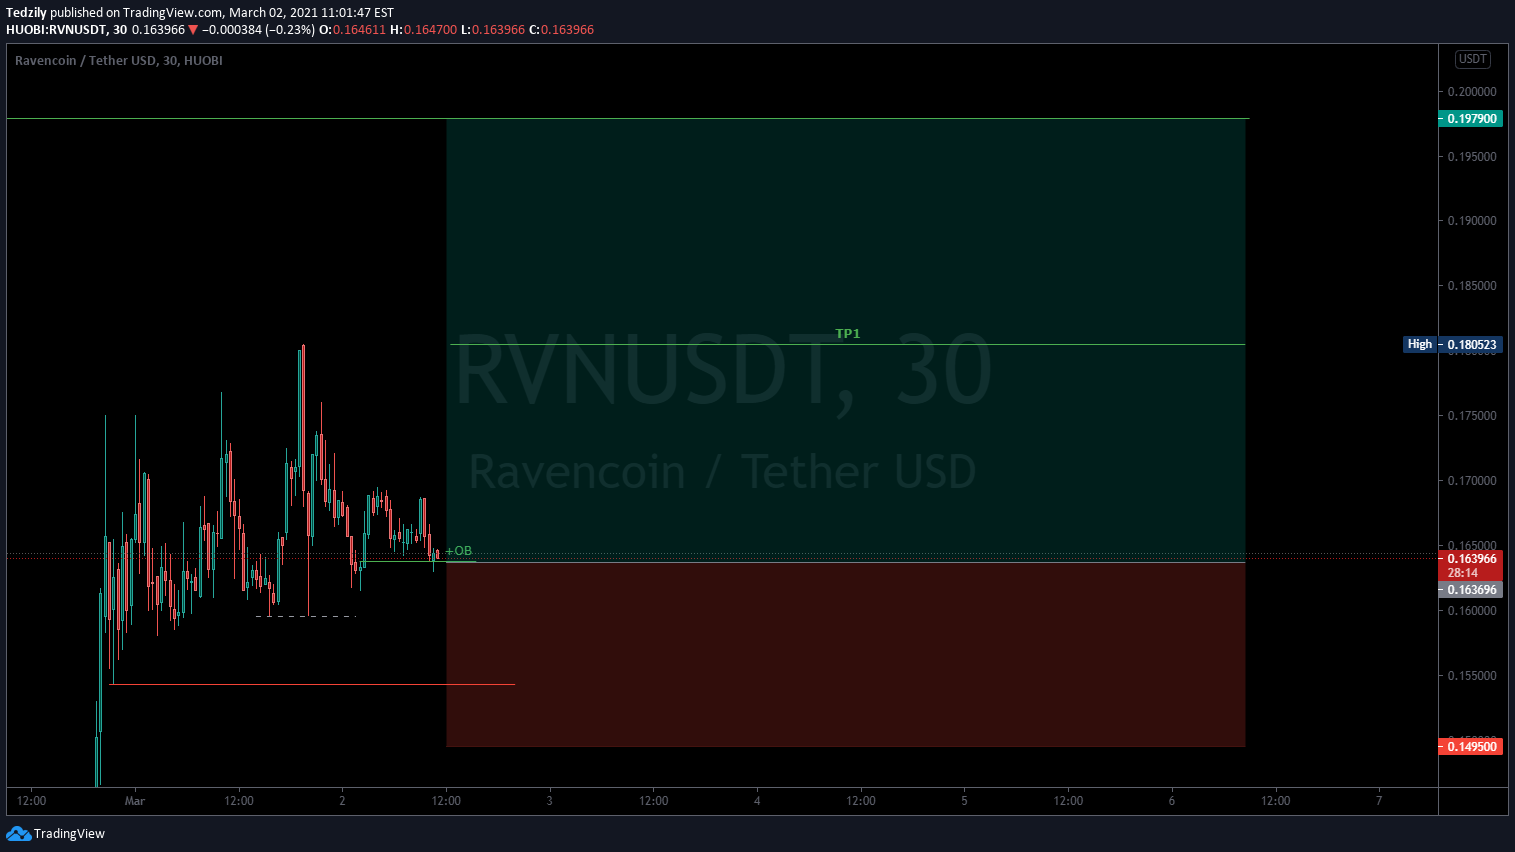Click the low value L:0.163966

pyautogui.click(x=493, y=30)
